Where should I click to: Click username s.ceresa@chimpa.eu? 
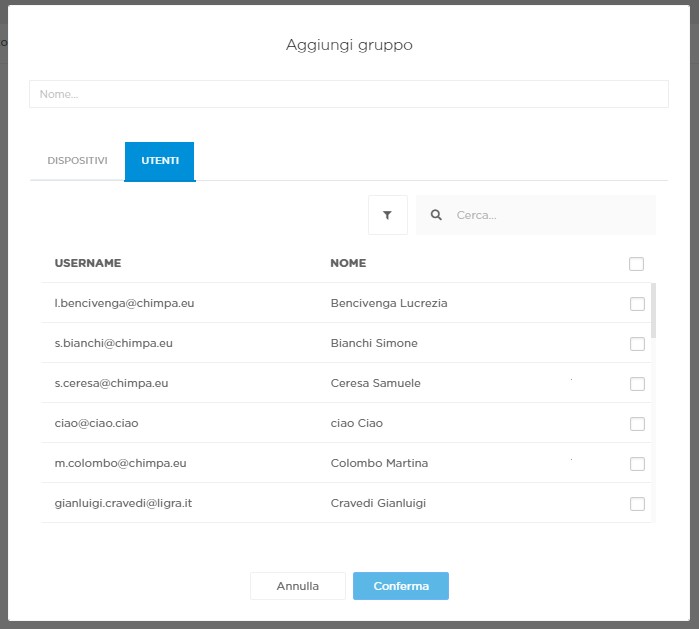point(111,383)
